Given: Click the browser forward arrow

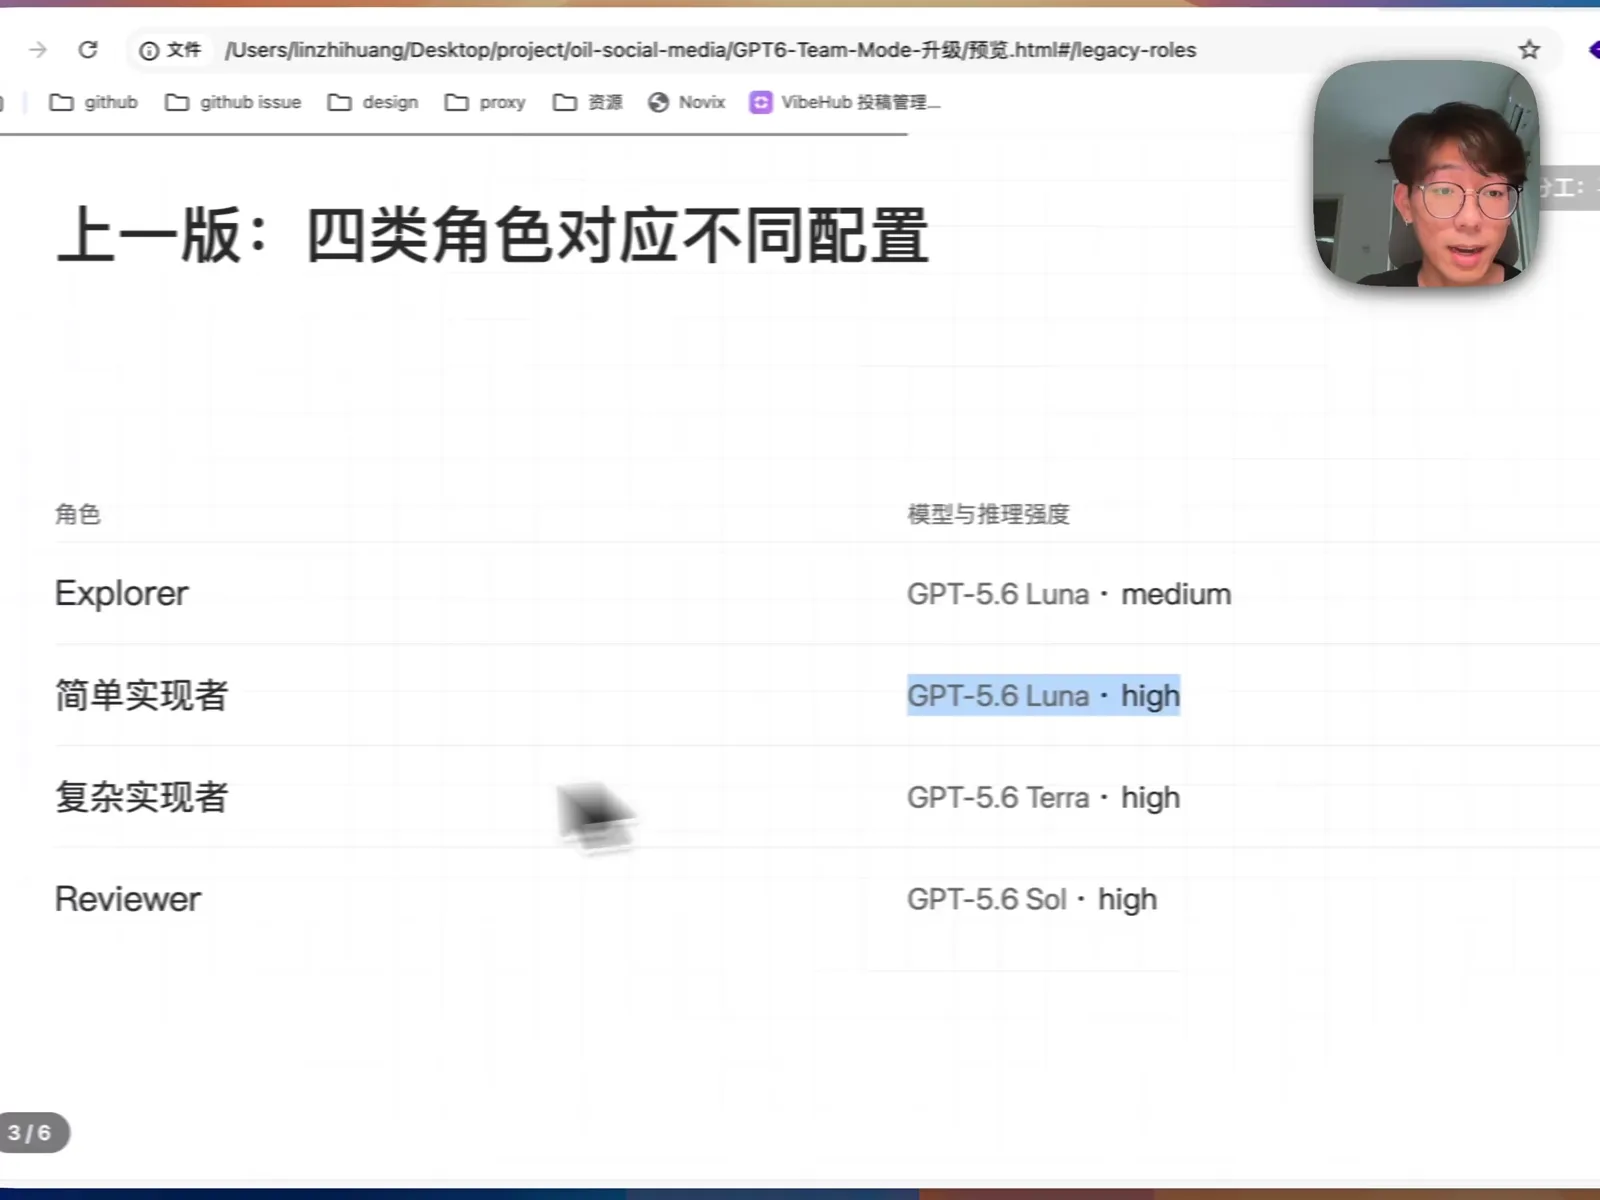Looking at the screenshot, I should tap(38, 49).
